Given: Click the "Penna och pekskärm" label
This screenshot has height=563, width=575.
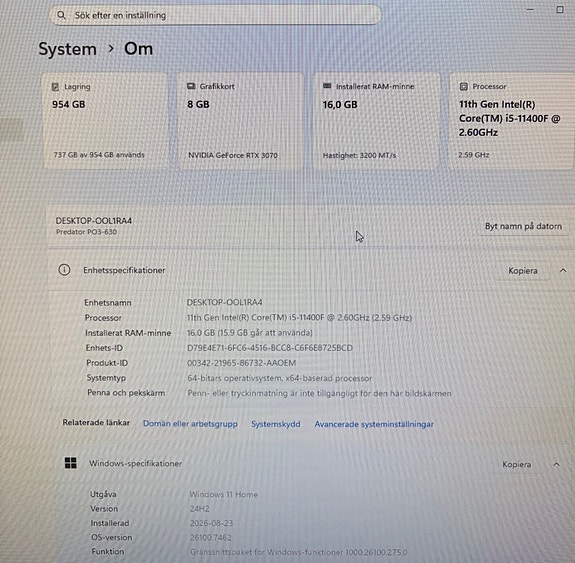Looking at the screenshot, I should [x=126, y=393].
